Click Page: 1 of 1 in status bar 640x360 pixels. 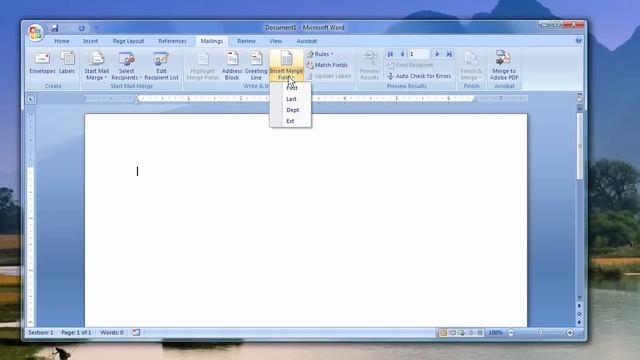click(76, 333)
